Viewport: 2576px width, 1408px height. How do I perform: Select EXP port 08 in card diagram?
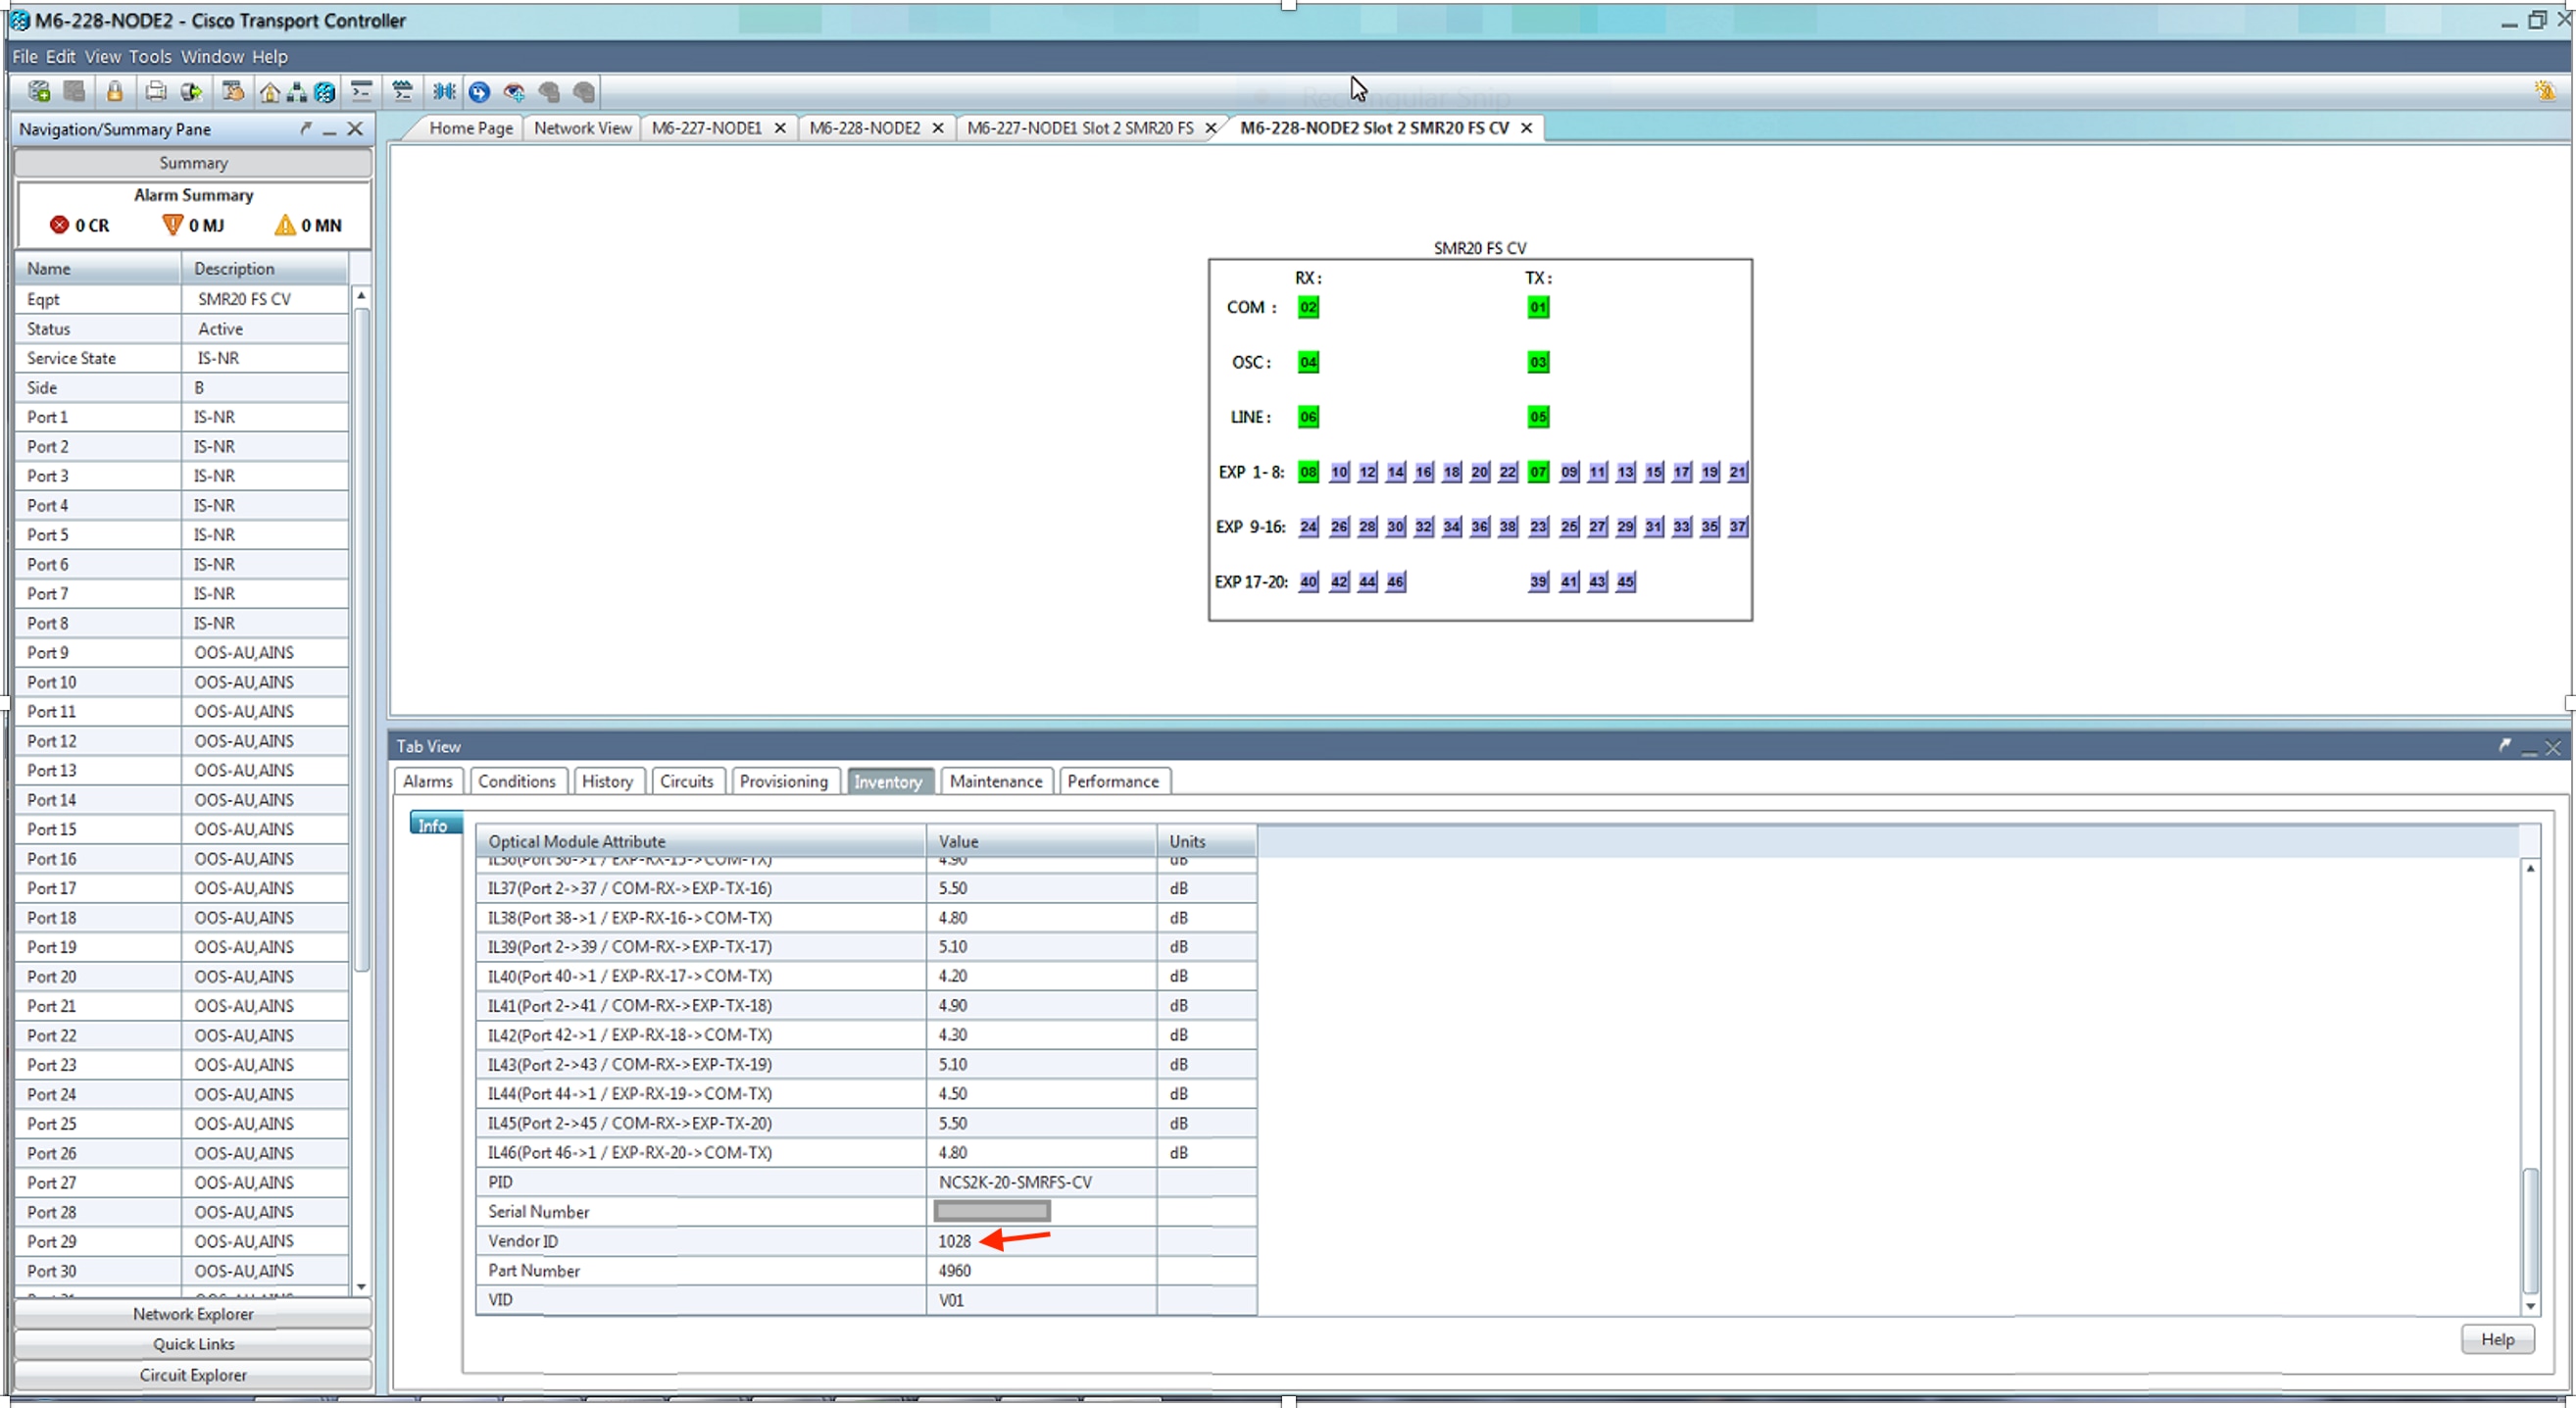pyautogui.click(x=1308, y=471)
